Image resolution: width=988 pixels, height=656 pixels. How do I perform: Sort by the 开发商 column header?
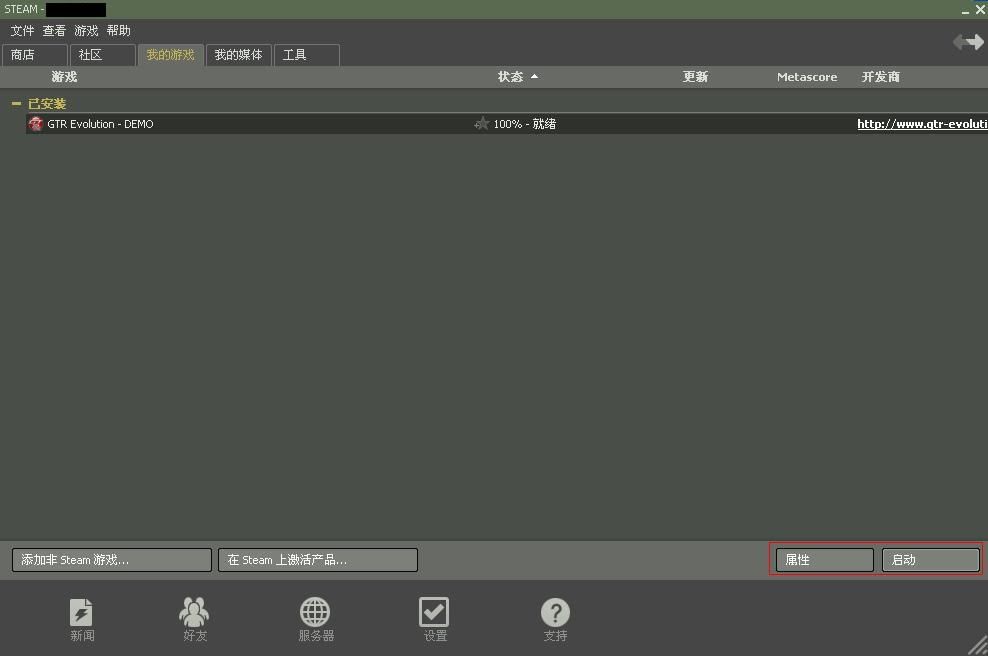(881, 77)
